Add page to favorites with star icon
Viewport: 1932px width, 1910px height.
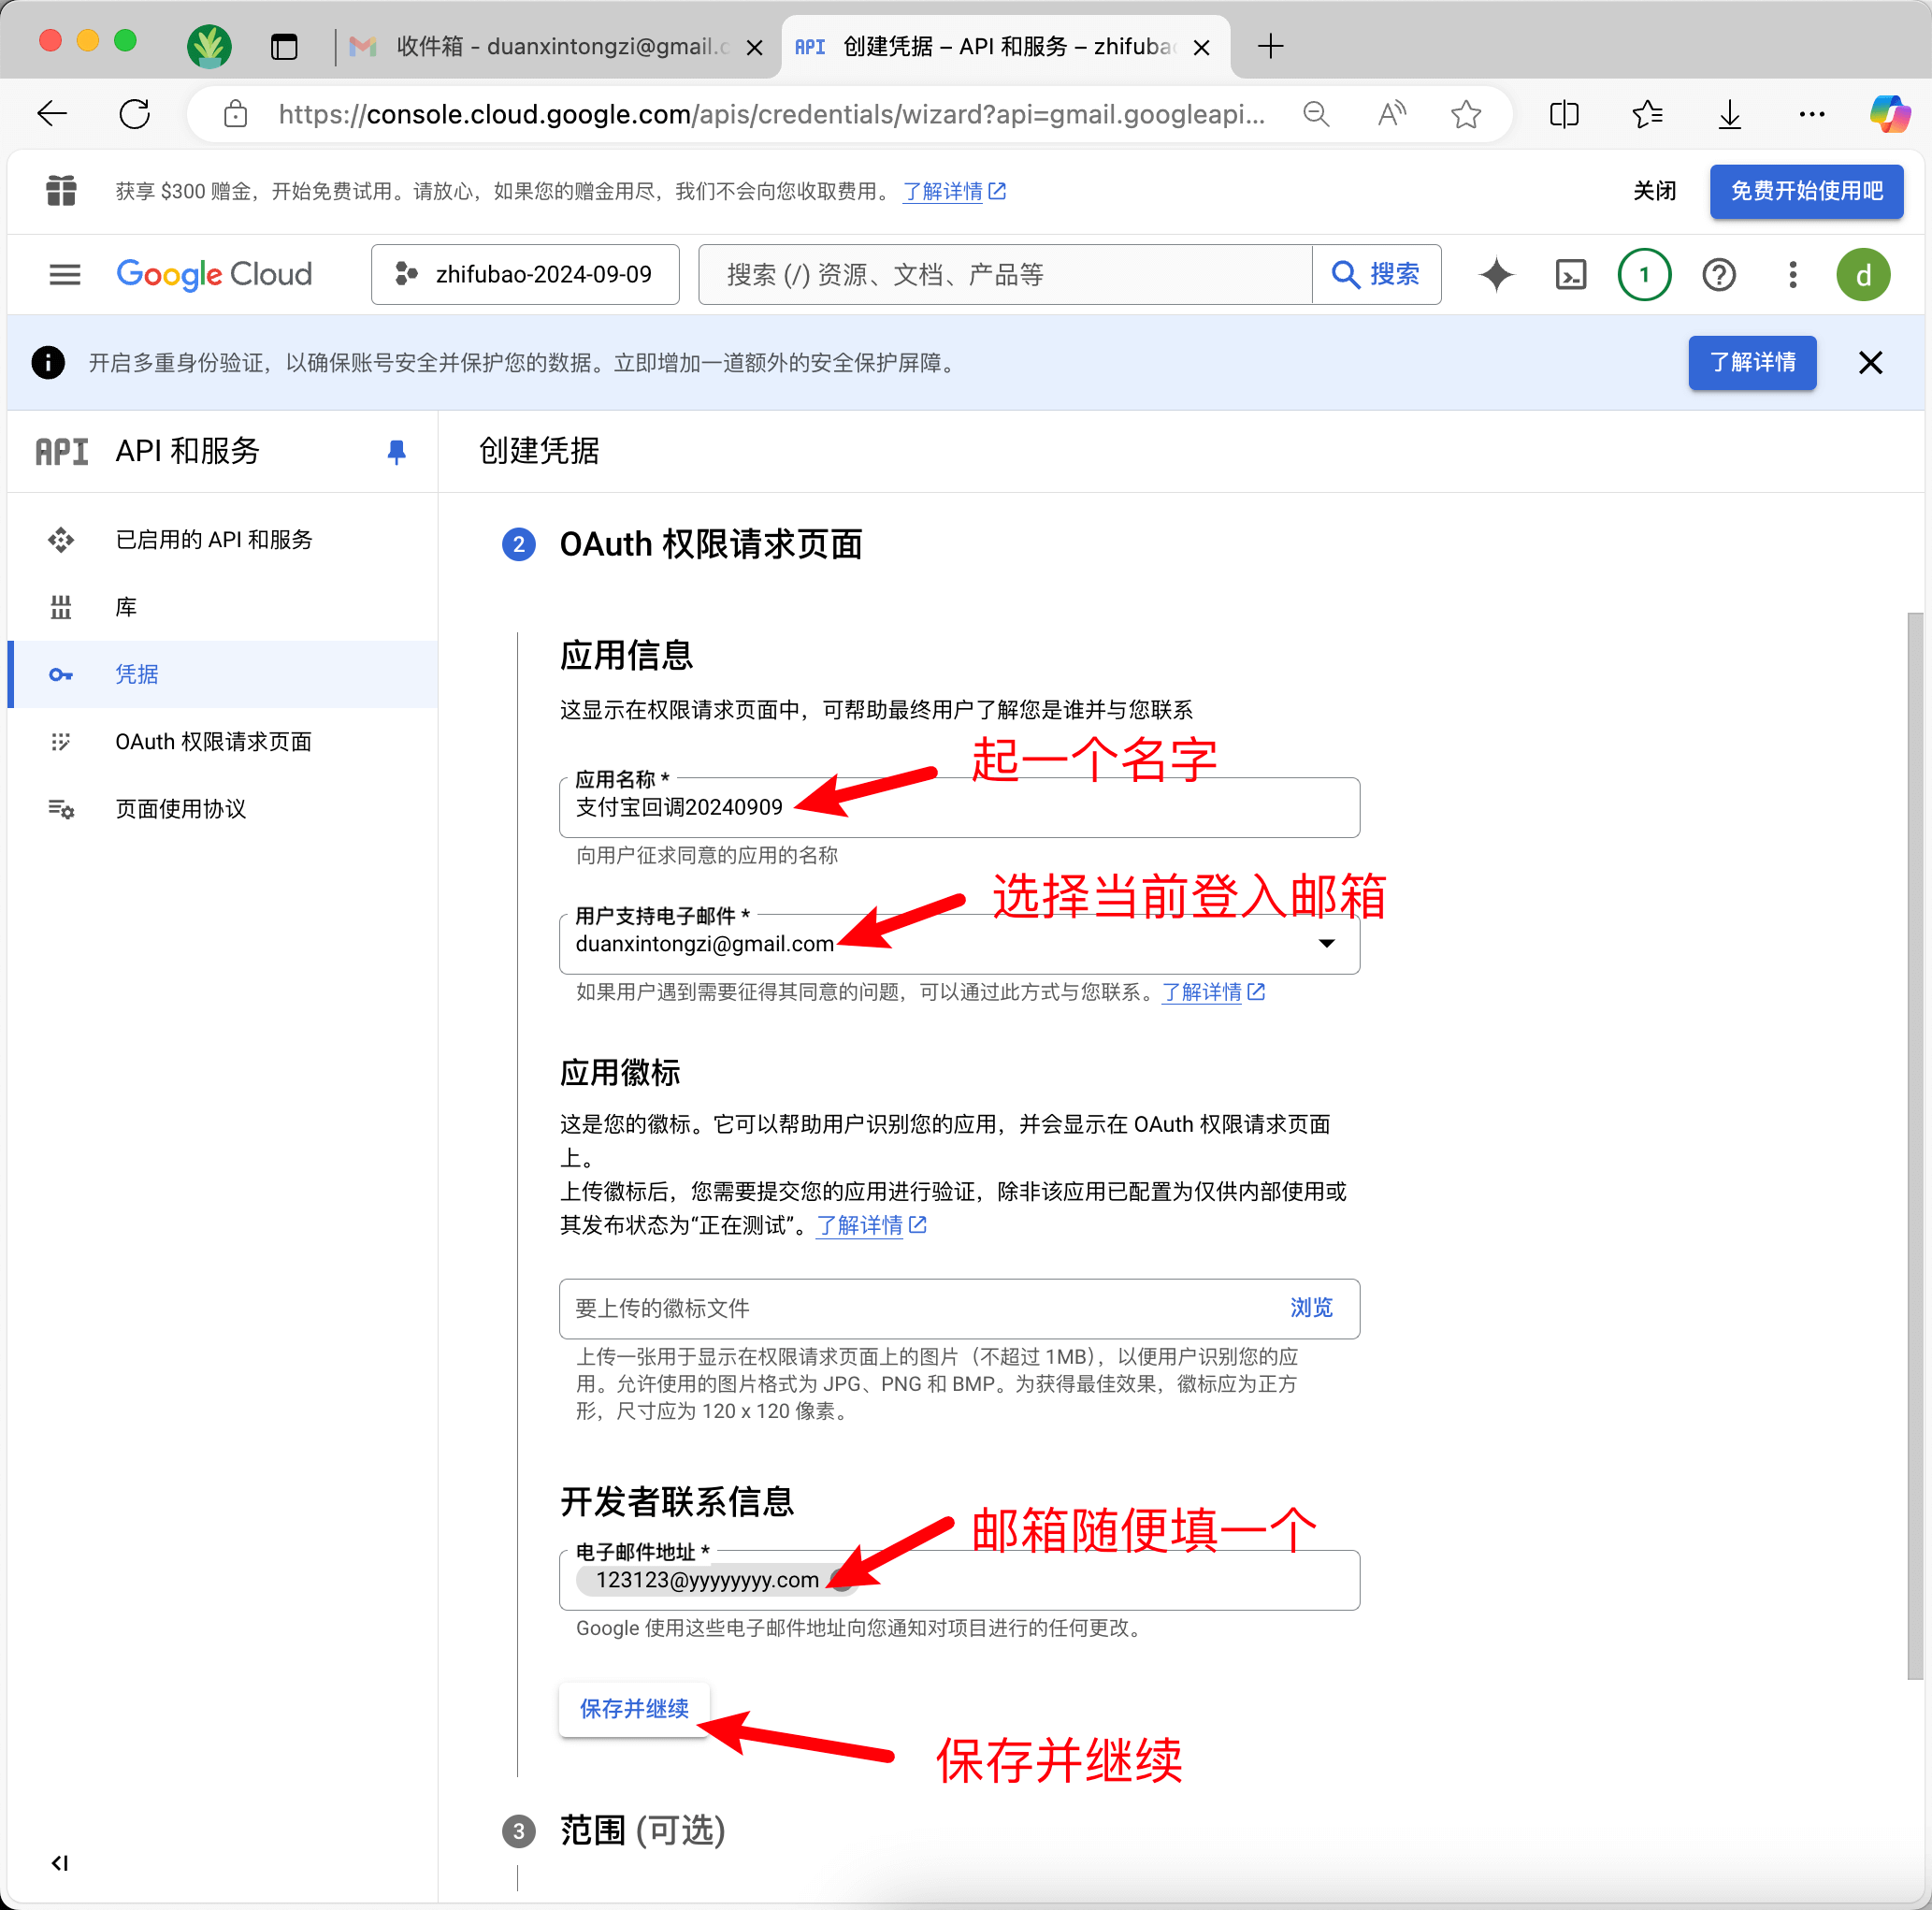click(x=1466, y=115)
